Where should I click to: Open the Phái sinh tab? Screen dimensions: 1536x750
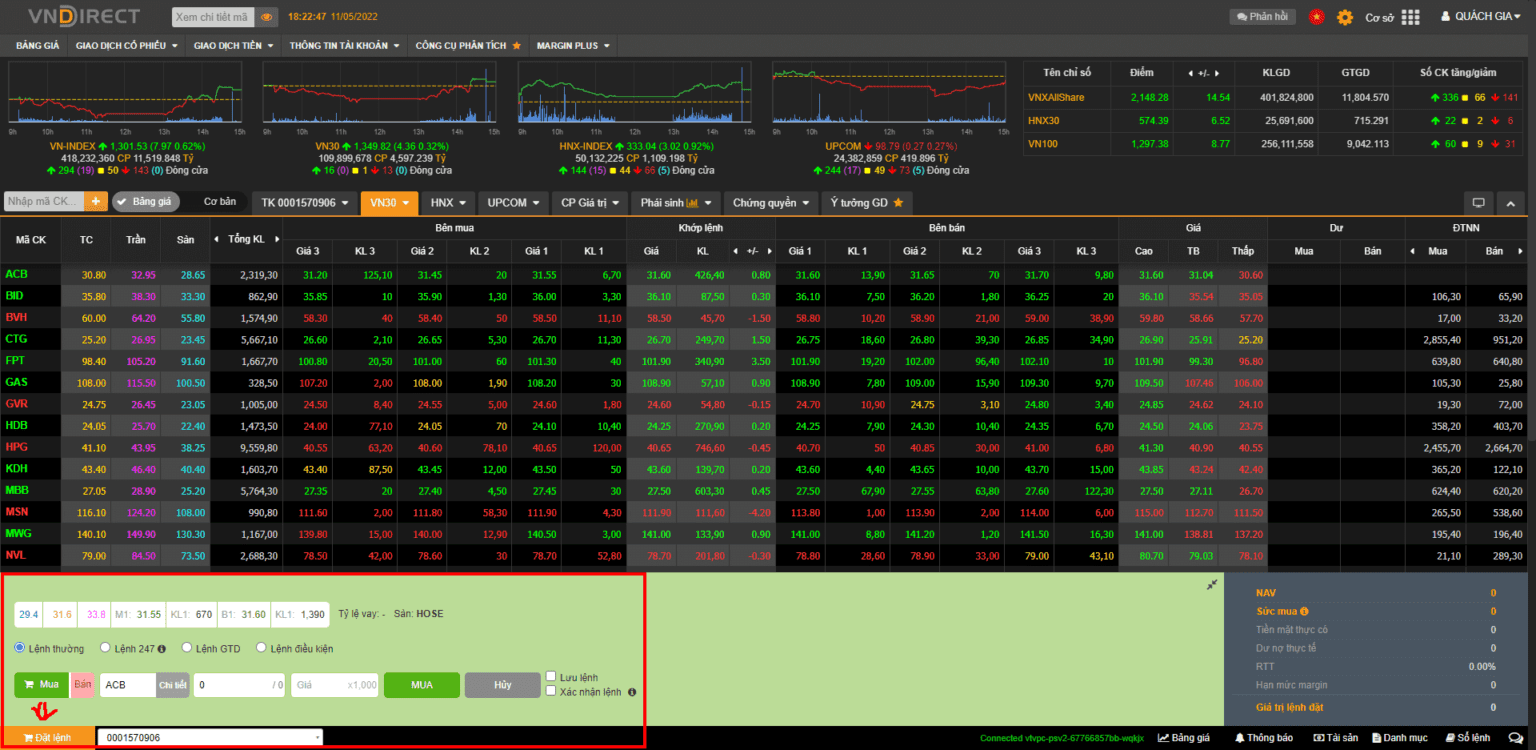675,202
